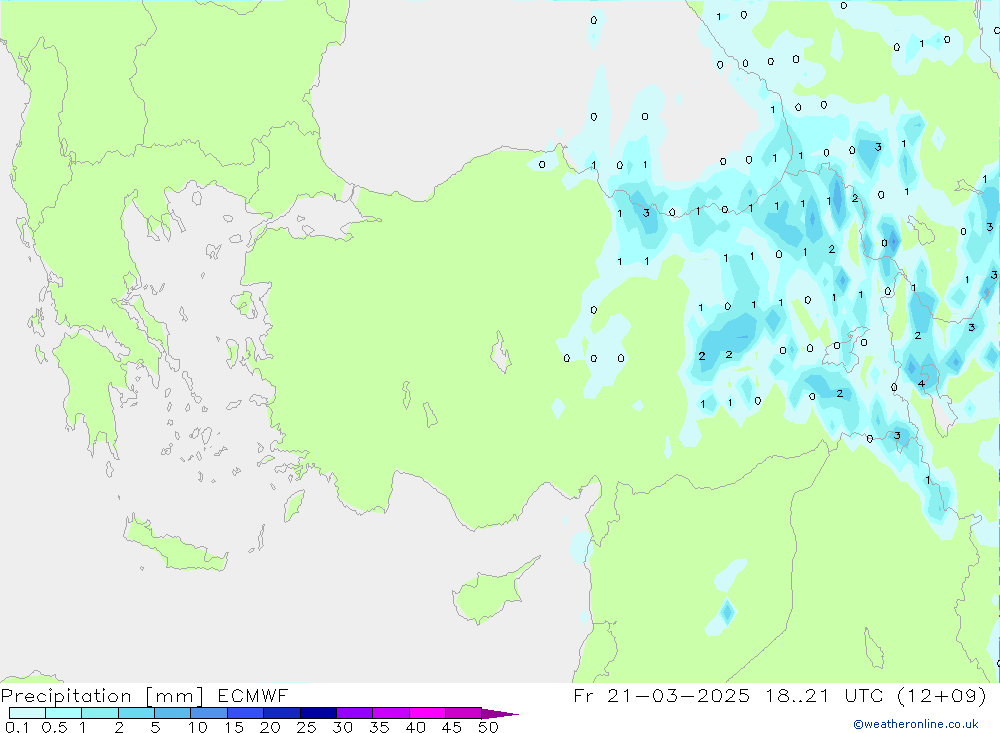Click the legend label '25'
This screenshot has width=1000, height=733.
(x=306, y=727)
